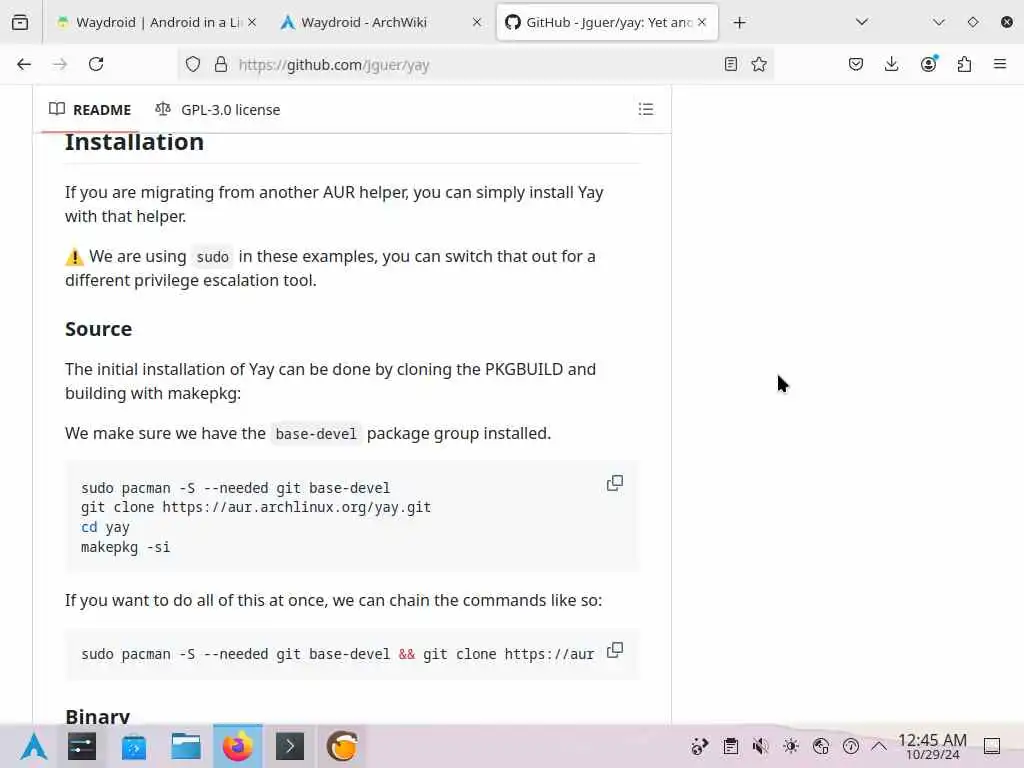The height and width of the screenshot is (768, 1024).
Task: Focus the github.com/Jguer/yay address bar
Action: 477,64
